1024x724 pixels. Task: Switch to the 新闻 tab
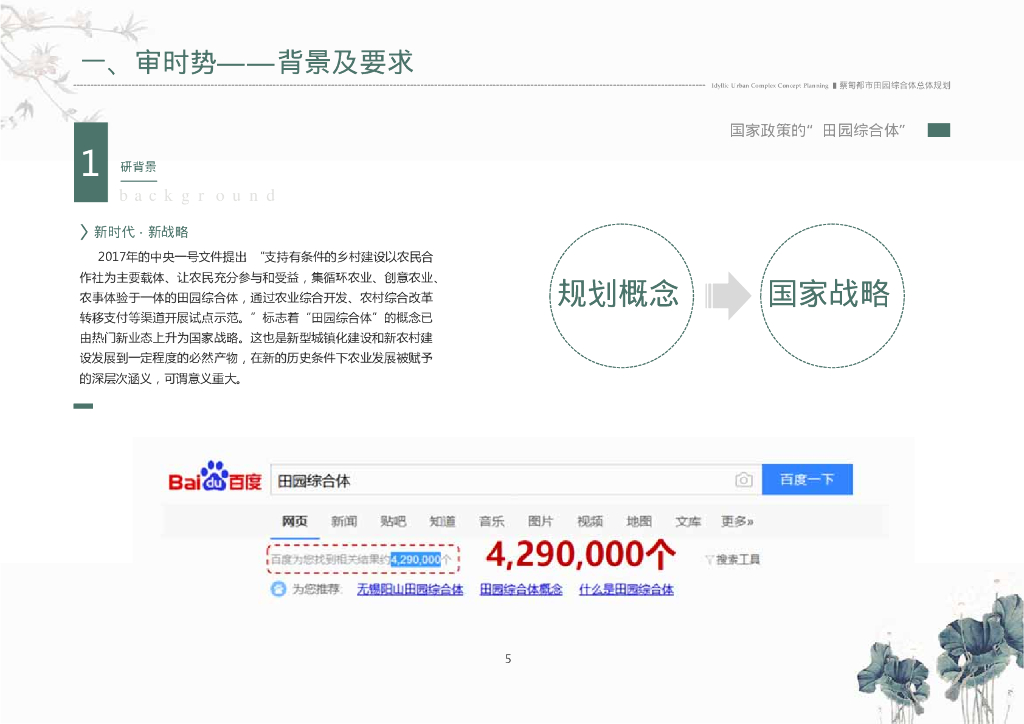[x=344, y=521]
